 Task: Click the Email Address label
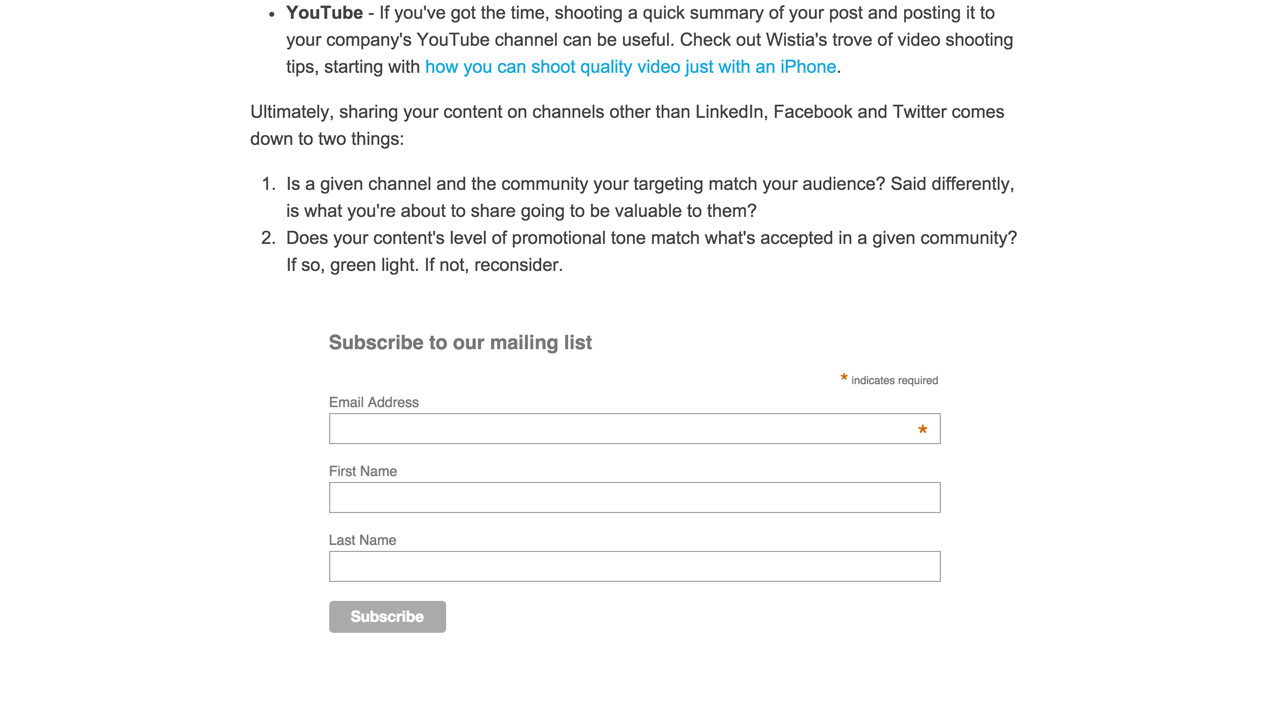pyautogui.click(x=374, y=402)
